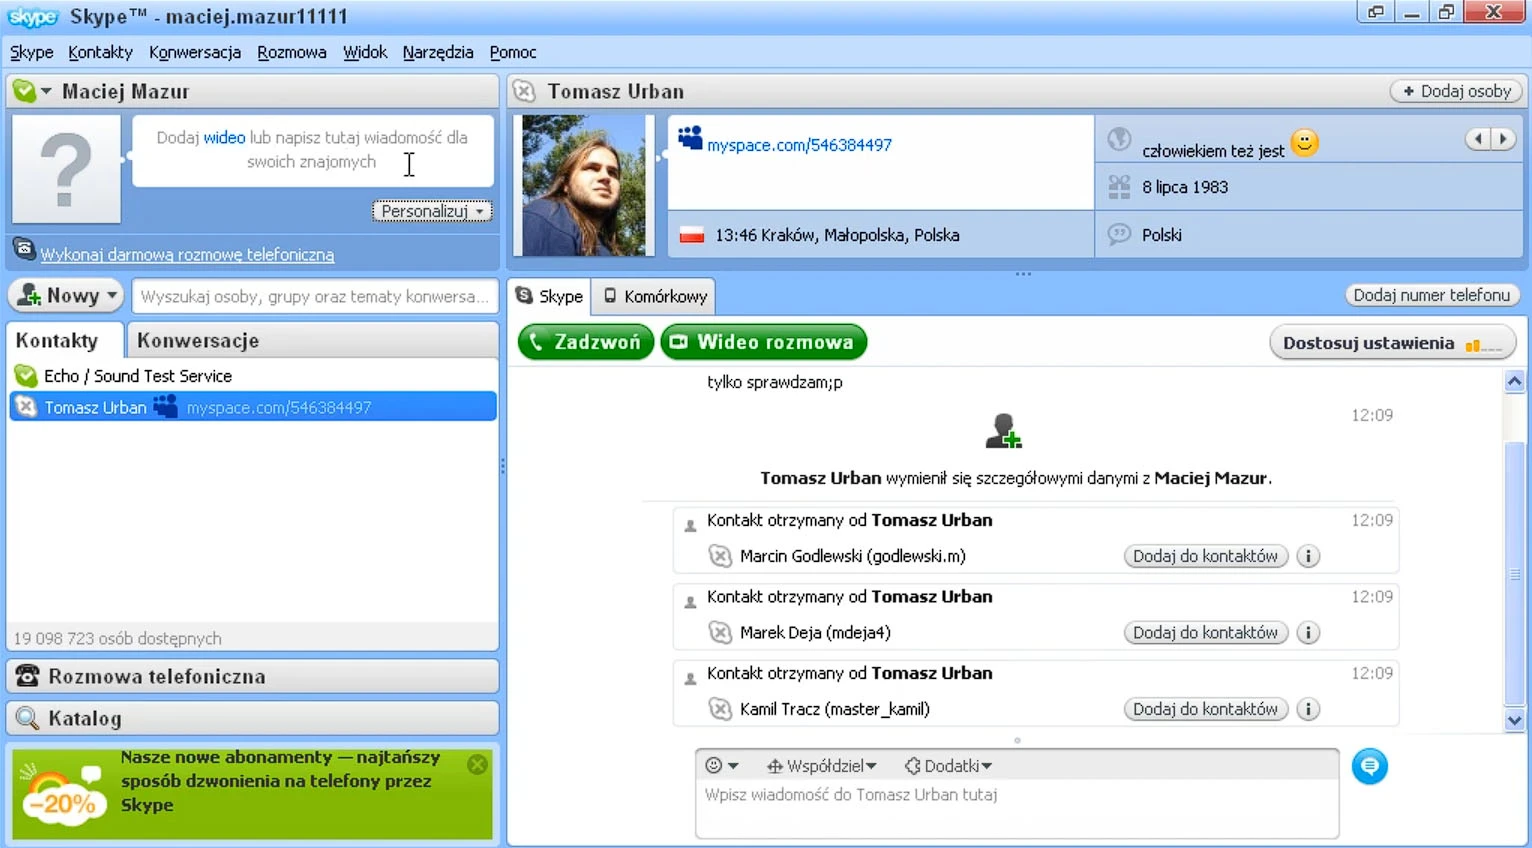Click status icon beside Marcin Godlewski
1532x848 pixels.
(720, 556)
